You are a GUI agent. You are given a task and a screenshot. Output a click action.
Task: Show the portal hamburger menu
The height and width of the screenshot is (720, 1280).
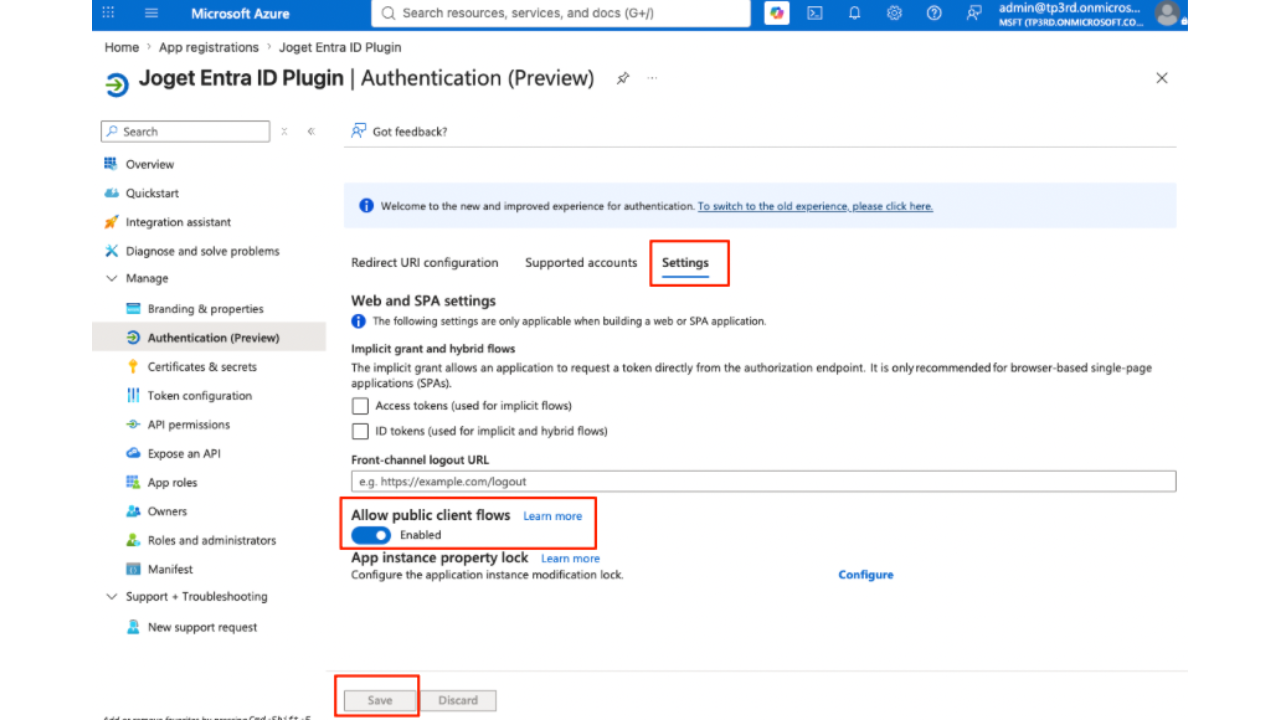(152, 13)
